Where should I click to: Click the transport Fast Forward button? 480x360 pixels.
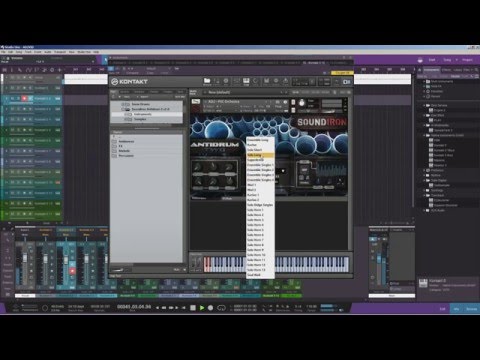pyautogui.click(x=171, y=308)
